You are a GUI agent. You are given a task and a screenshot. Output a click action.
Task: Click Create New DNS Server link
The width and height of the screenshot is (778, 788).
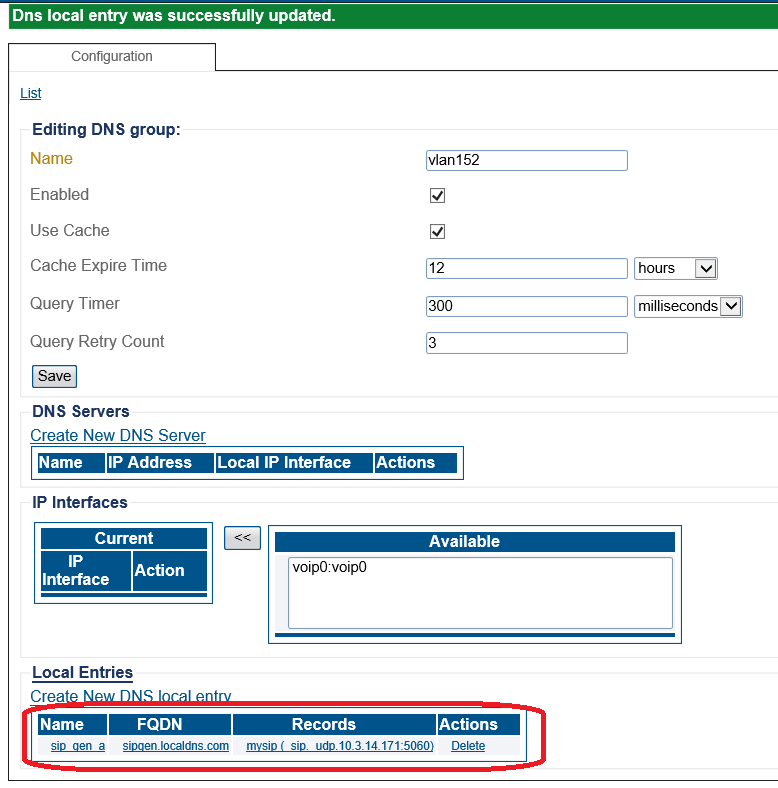point(118,435)
